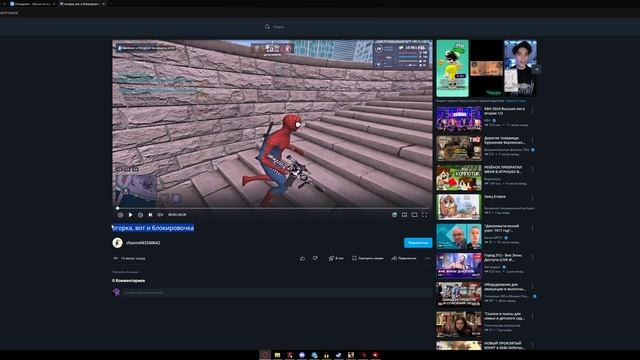Screen dimensions: 640x360
Task: Open options for the Kompot video
Action: coord(533,169)
